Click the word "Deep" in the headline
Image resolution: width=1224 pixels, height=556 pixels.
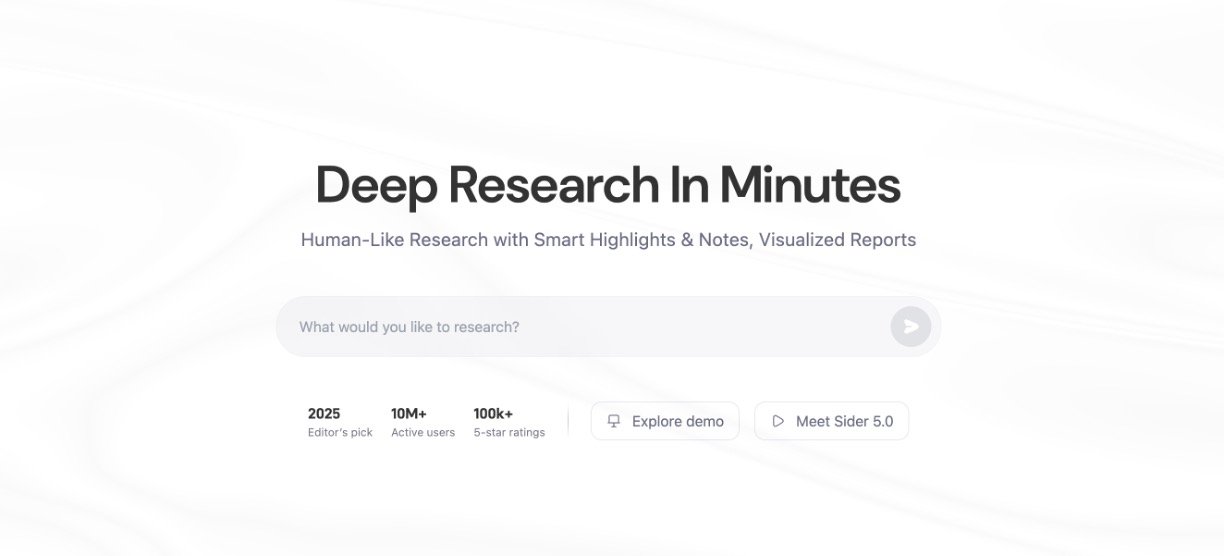click(x=376, y=185)
